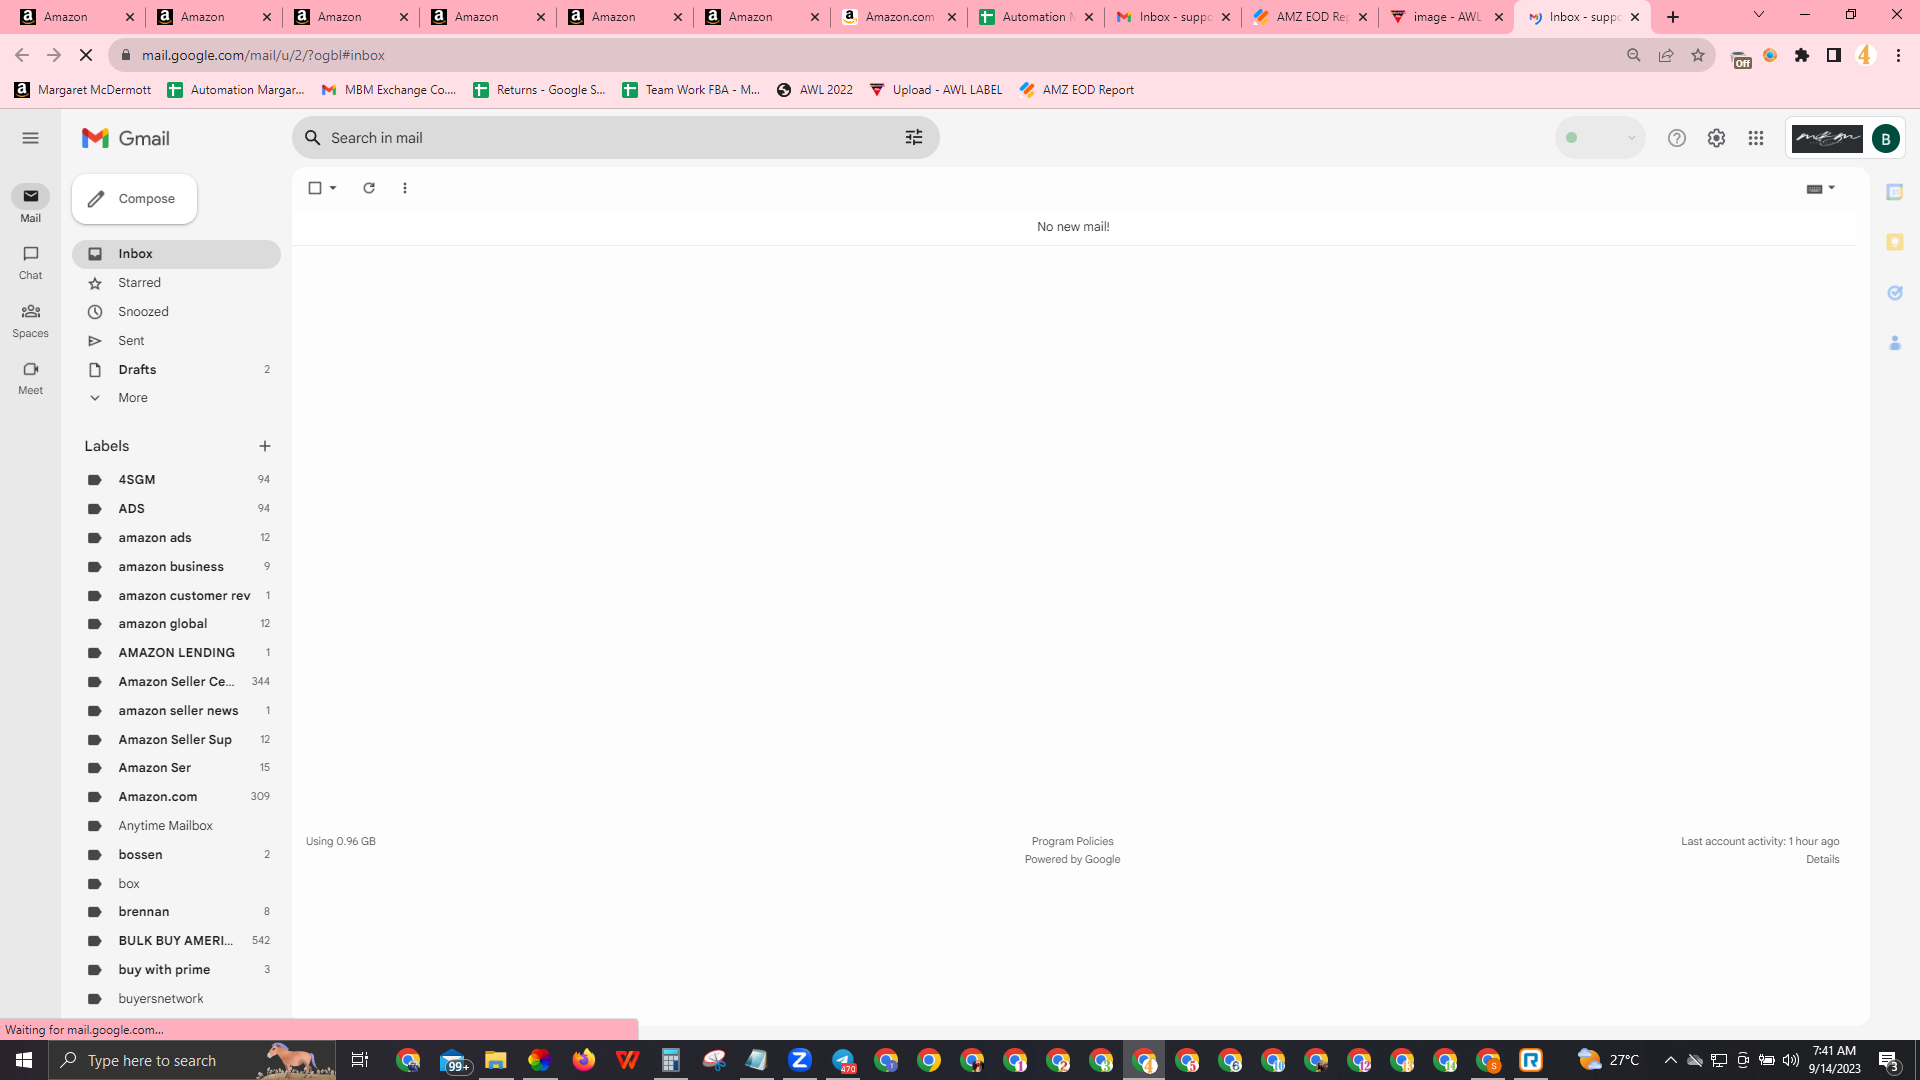Image resolution: width=1920 pixels, height=1080 pixels.
Task: Open Gmail main menu hamburger
Action: pos(30,138)
